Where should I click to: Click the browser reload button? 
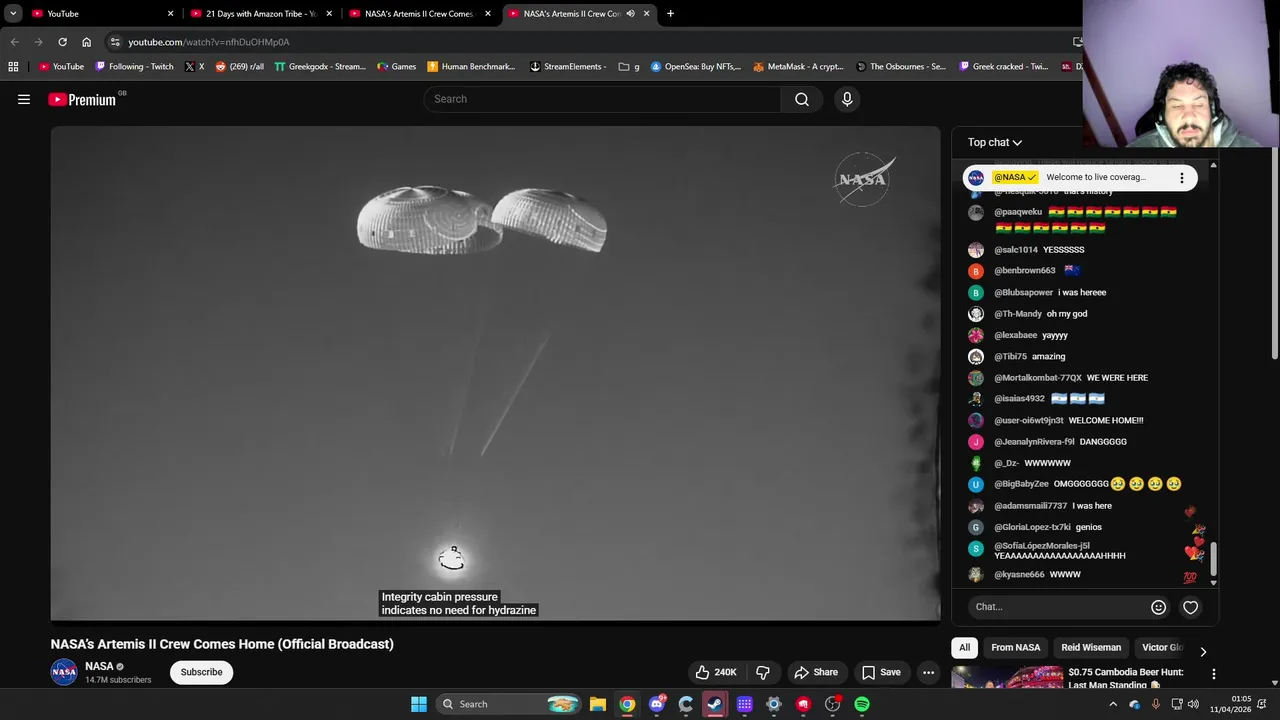click(x=62, y=42)
